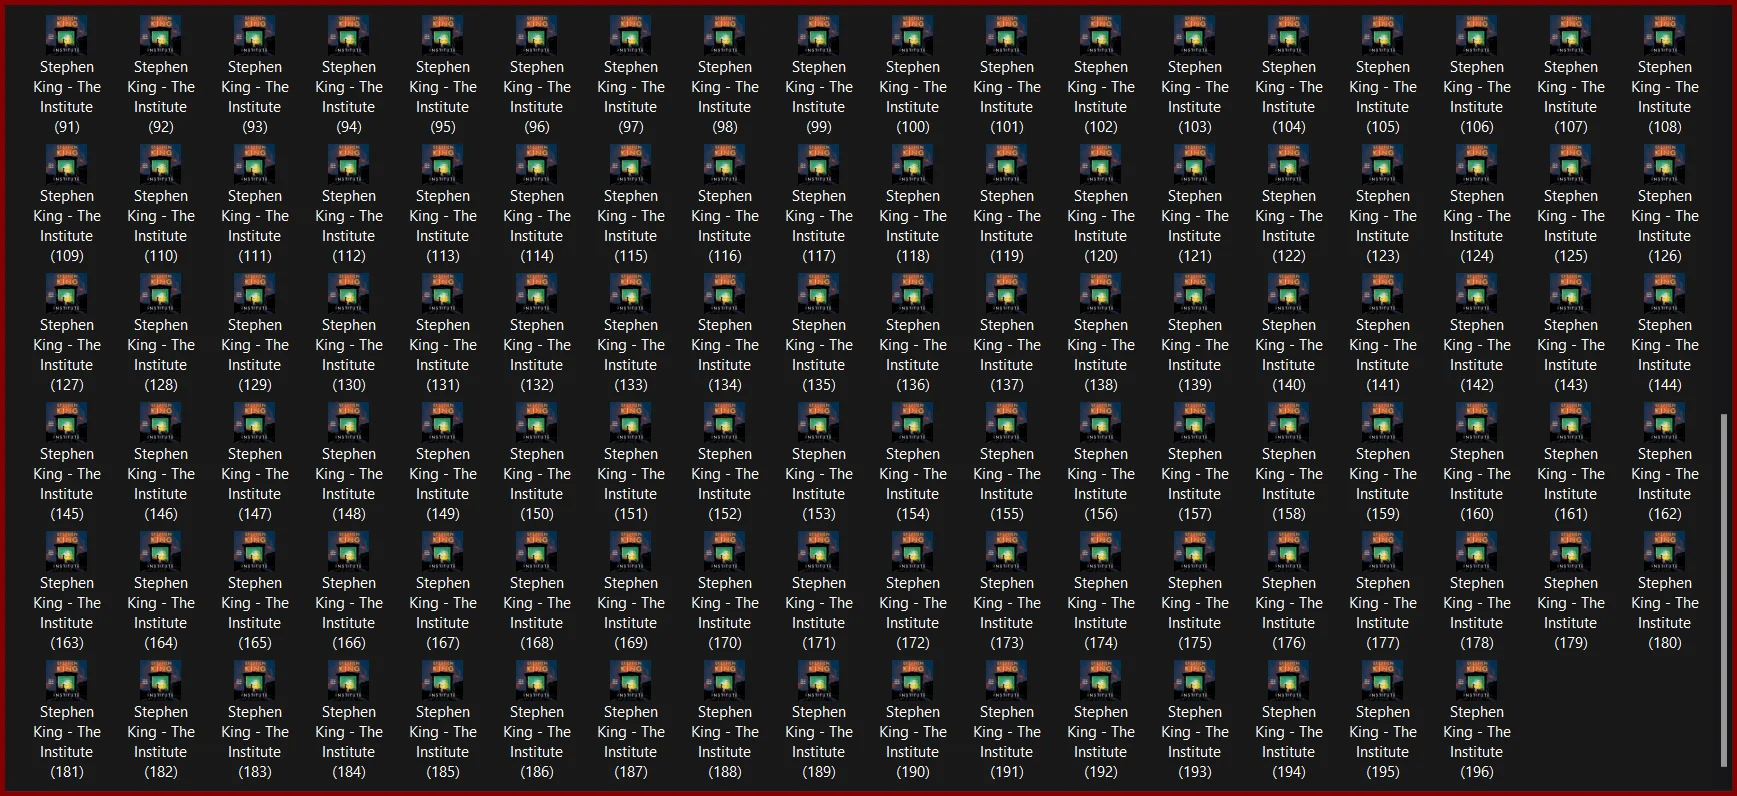
Task: Click the album art icon of file (183)
Action: [x=255, y=681]
